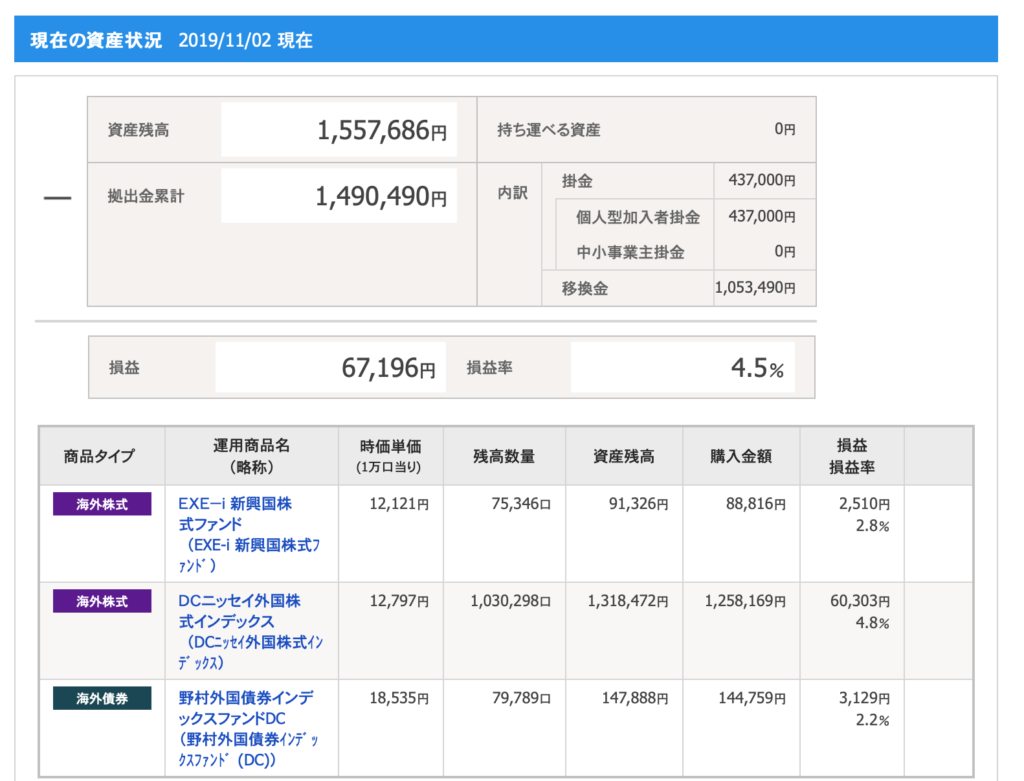Screen dimensions: 1024x781
Task: Select the 4.8% return rate
Action: (872, 623)
